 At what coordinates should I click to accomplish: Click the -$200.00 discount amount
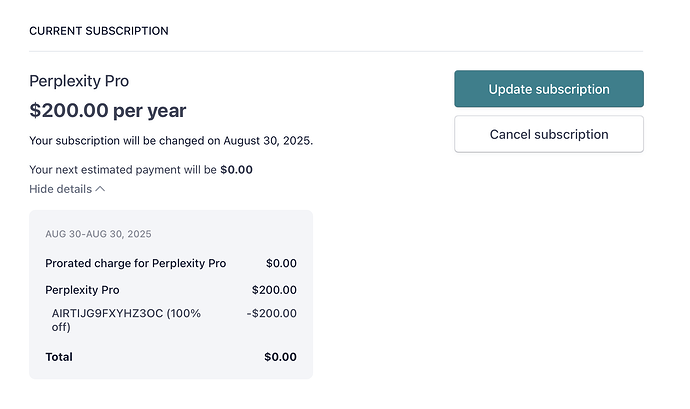[x=272, y=313]
